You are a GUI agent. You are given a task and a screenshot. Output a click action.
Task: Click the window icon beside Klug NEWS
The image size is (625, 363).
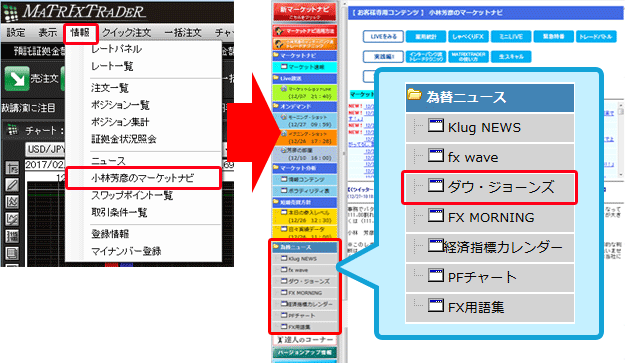[x=436, y=125]
